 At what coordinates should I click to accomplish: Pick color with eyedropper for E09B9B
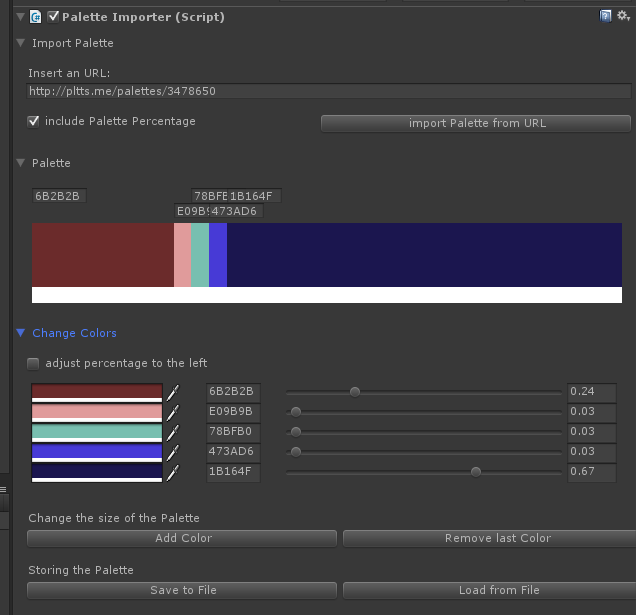(173, 412)
